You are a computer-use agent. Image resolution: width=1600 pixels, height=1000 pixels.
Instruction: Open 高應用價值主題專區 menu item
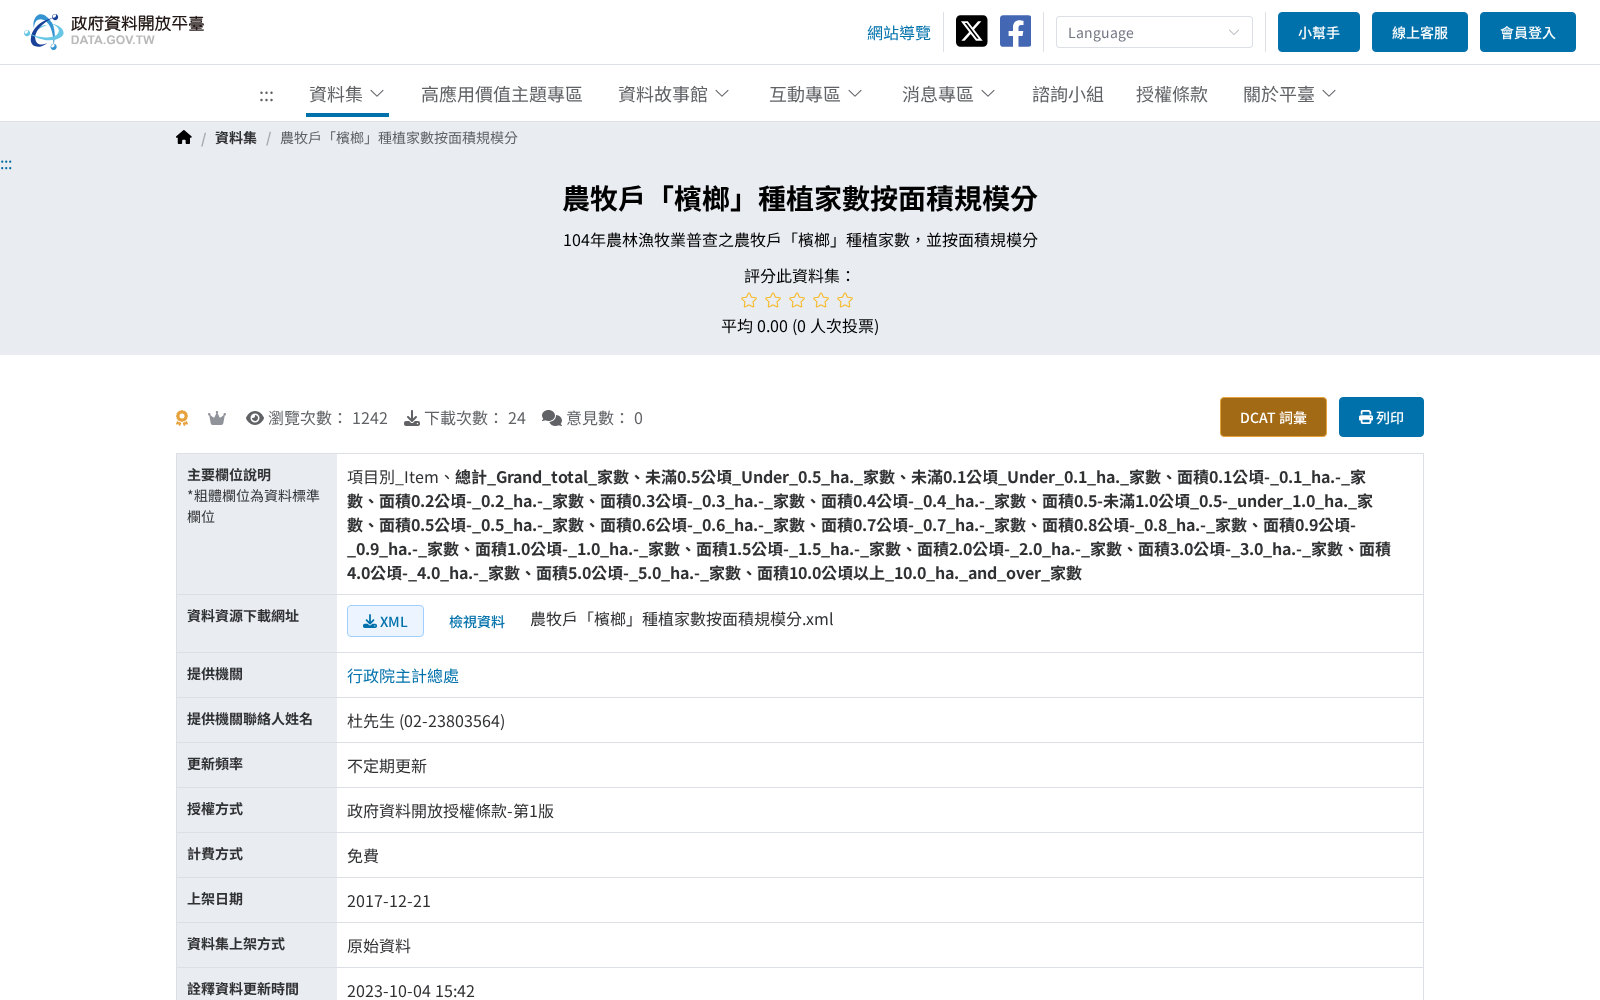(501, 94)
